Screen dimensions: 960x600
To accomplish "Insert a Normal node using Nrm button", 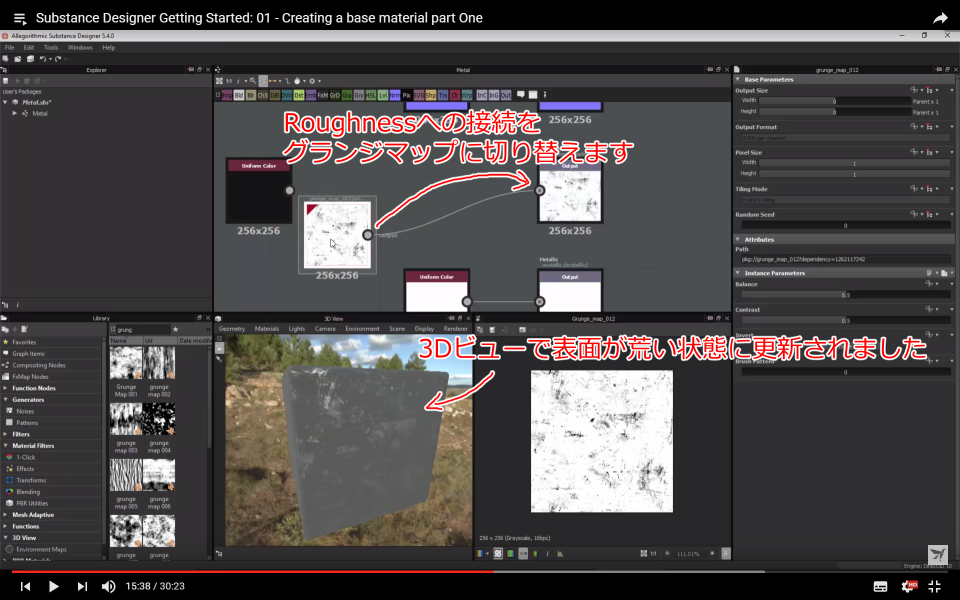I will coord(395,95).
